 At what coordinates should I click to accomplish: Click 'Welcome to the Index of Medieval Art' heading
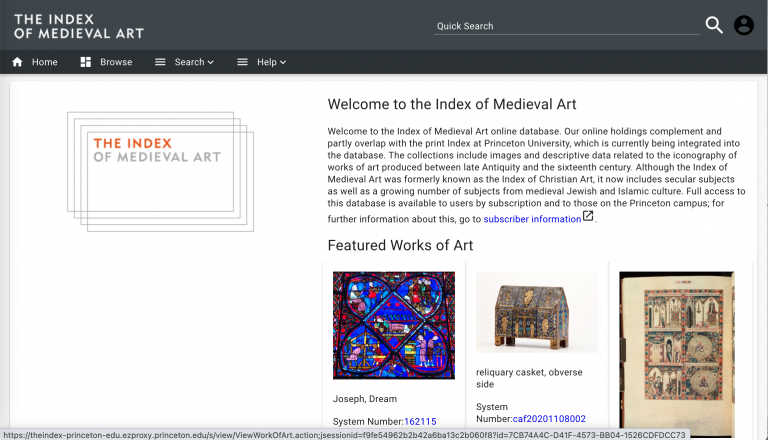click(x=452, y=104)
